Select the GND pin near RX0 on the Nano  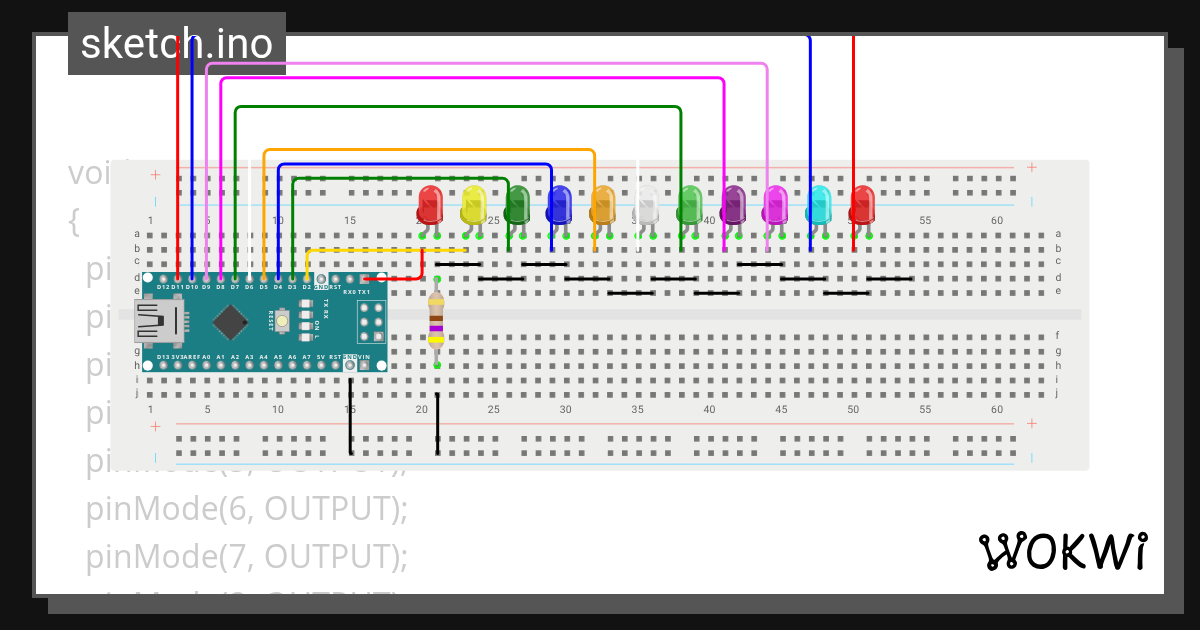[x=321, y=279]
